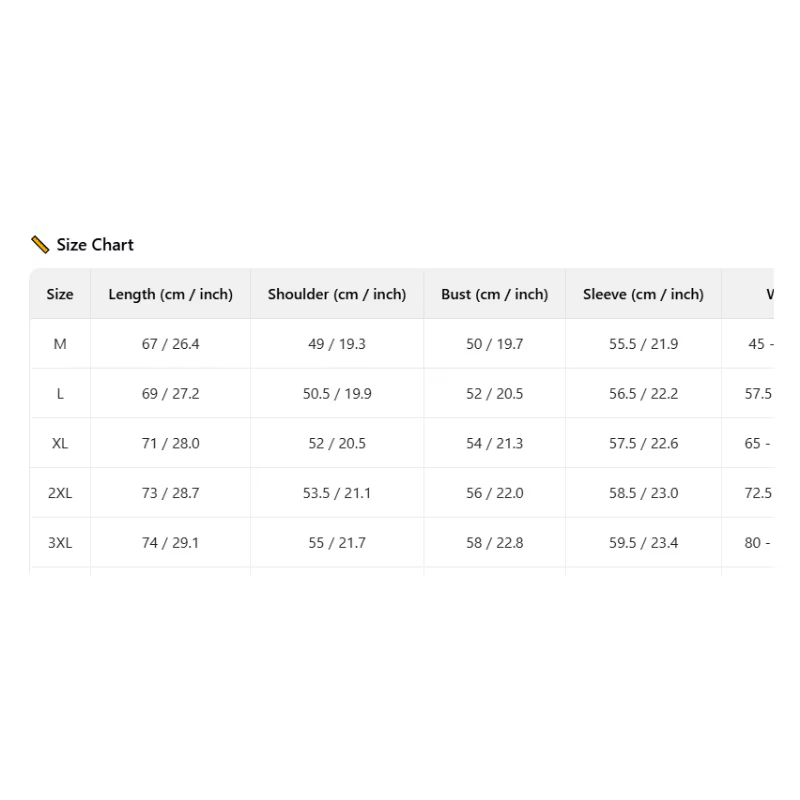This screenshot has width=800, height=800.
Task: Click the 56 / 22.0 bust cell
Action: (494, 493)
